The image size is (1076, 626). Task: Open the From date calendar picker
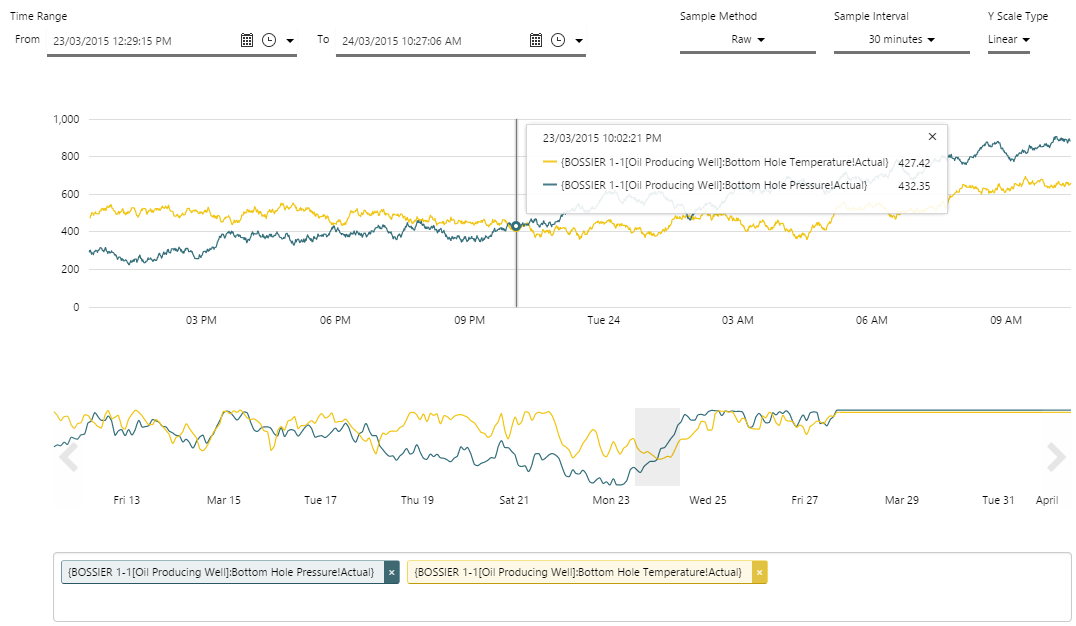[x=247, y=40]
